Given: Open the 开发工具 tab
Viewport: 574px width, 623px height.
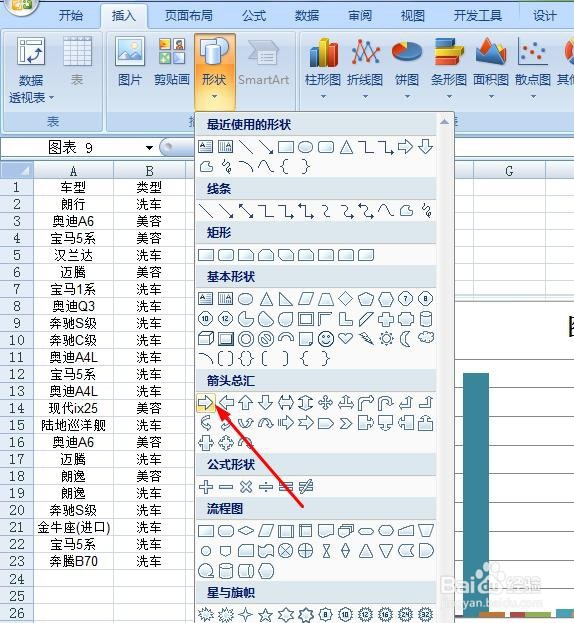Looking at the screenshot, I should 478,16.
